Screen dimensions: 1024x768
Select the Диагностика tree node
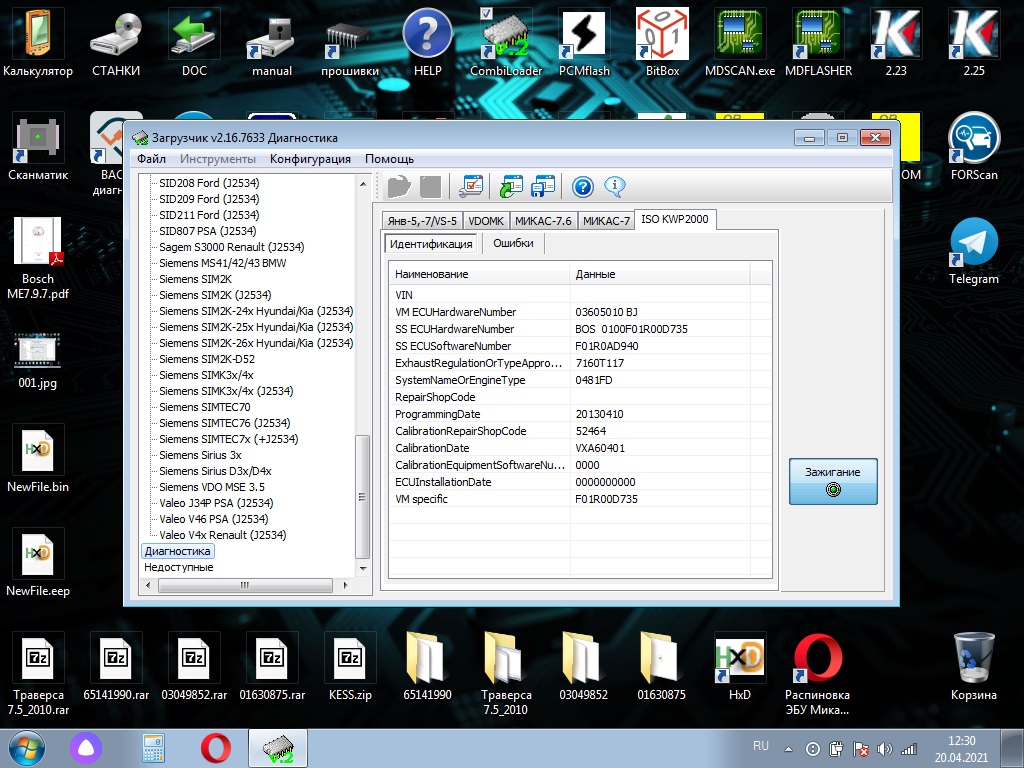point(177,551)
